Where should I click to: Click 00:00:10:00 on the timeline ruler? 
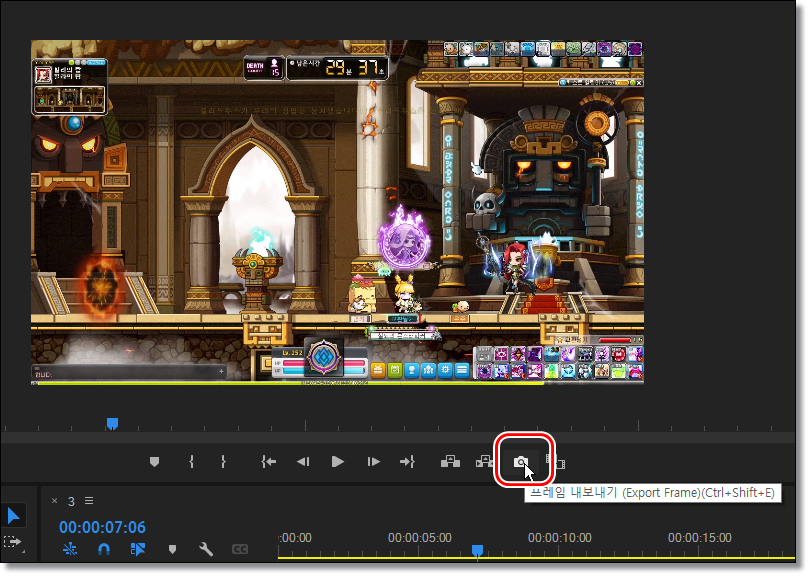coord(560,538)
